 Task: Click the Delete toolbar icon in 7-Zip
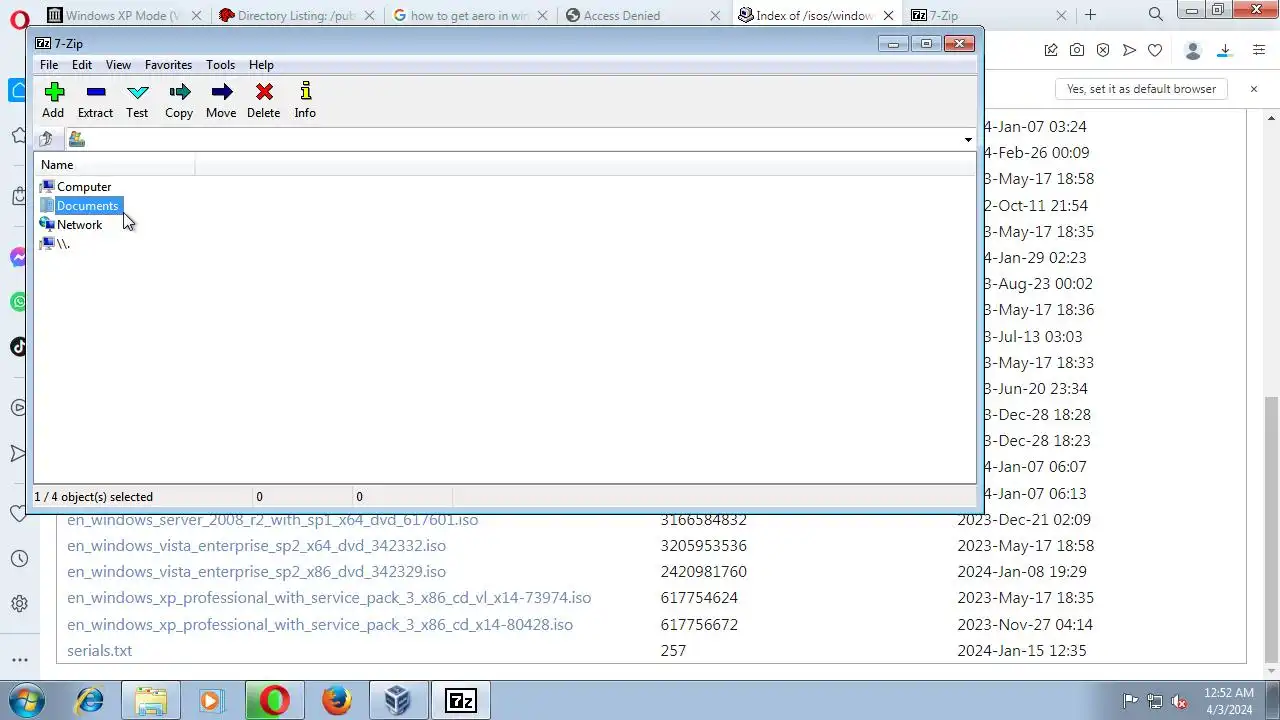tap(264, 100)
